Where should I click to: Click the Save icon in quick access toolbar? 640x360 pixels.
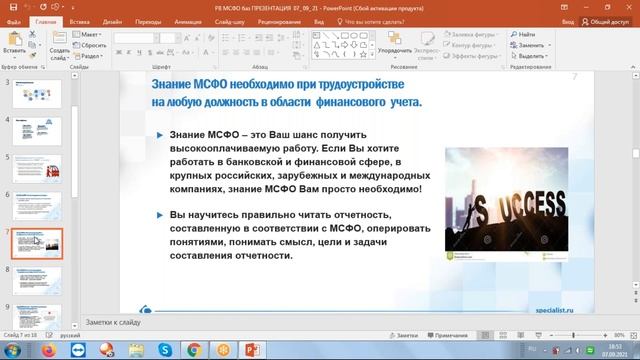pos(13,7)
